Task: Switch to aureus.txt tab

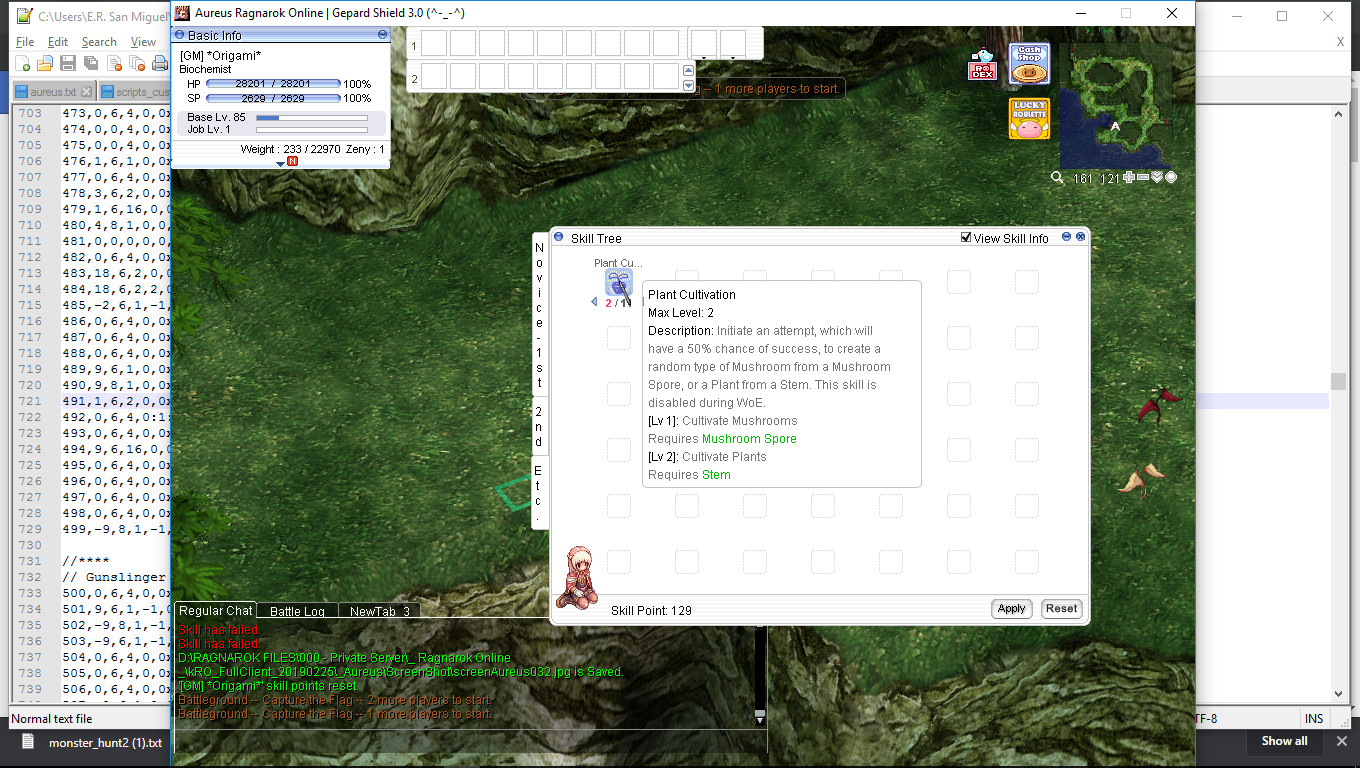Action: [x=53, y=92]
